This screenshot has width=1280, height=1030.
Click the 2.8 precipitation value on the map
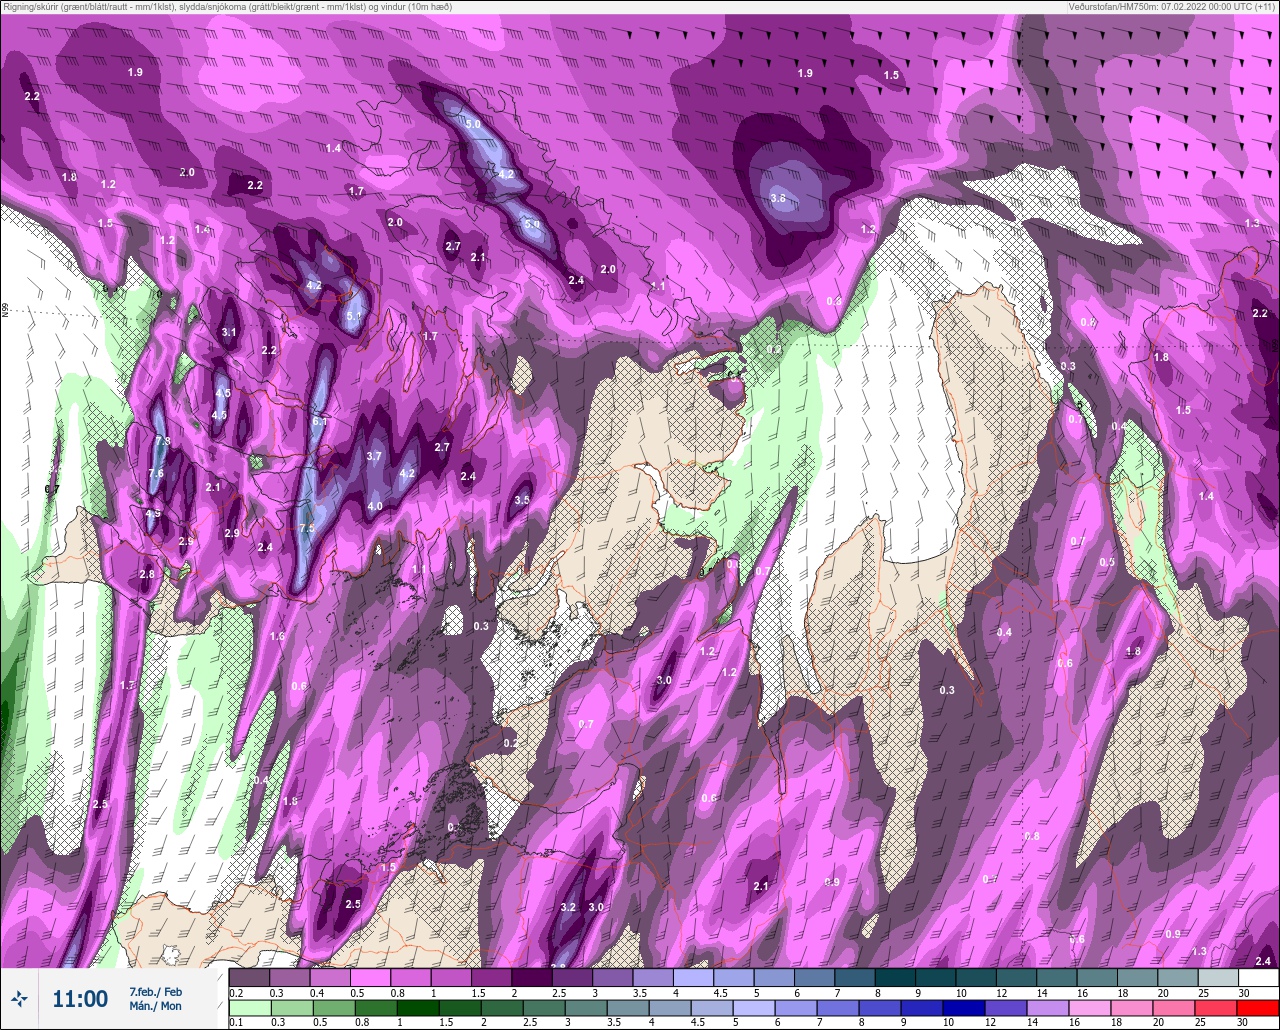[x=147, y=574]
